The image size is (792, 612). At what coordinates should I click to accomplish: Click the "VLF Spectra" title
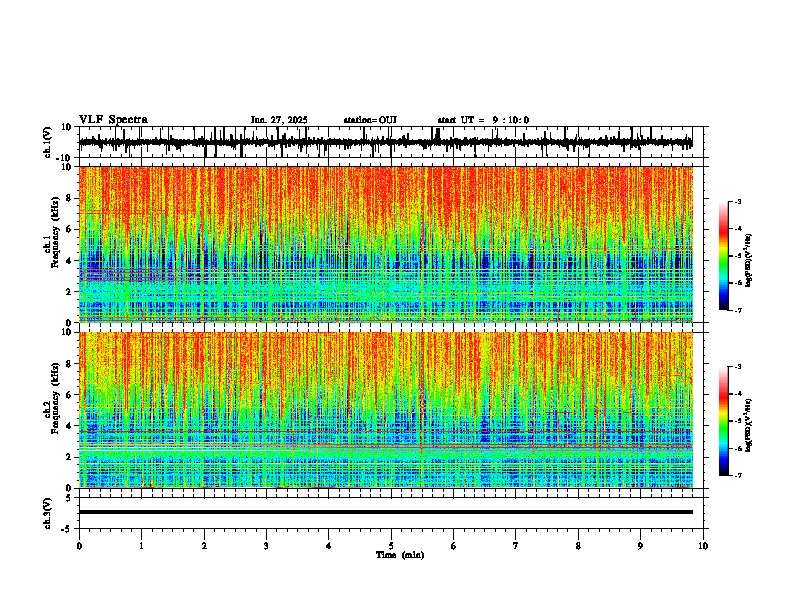[x=113, y=120]
